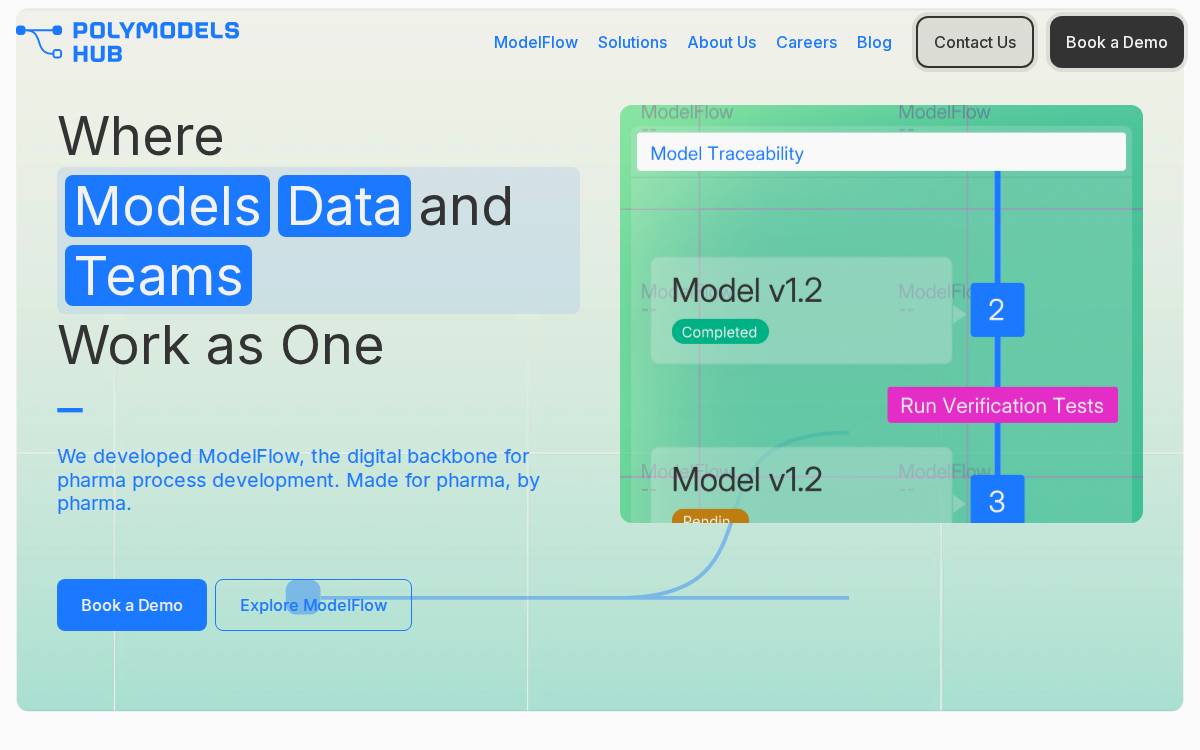Image resolution: width=1200 pixels, height=750 pixels.
Task: Select the Run Verification Tests label
Action: (1002, 405)
